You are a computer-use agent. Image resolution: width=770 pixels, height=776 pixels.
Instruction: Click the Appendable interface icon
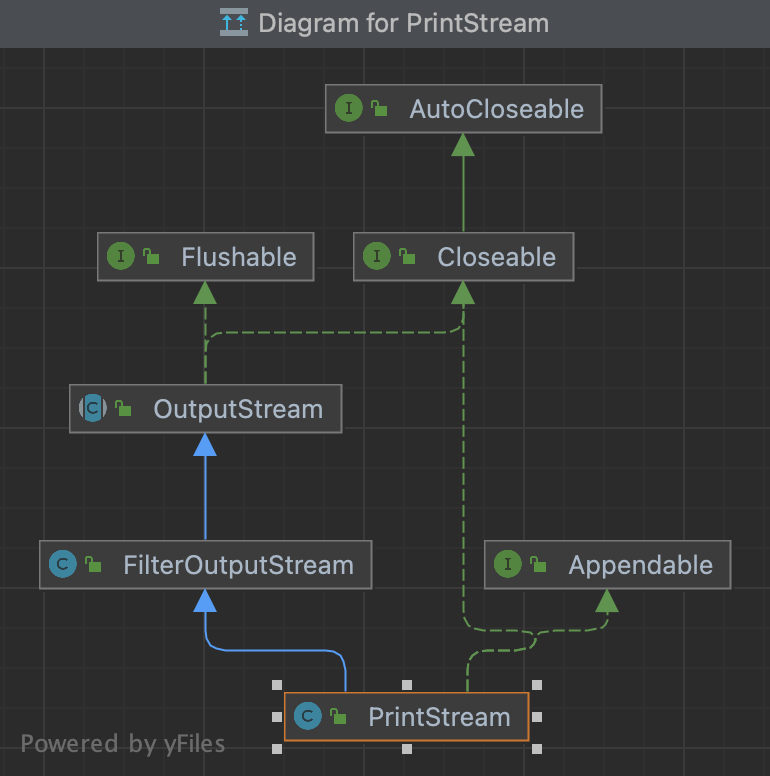(509, 565)
